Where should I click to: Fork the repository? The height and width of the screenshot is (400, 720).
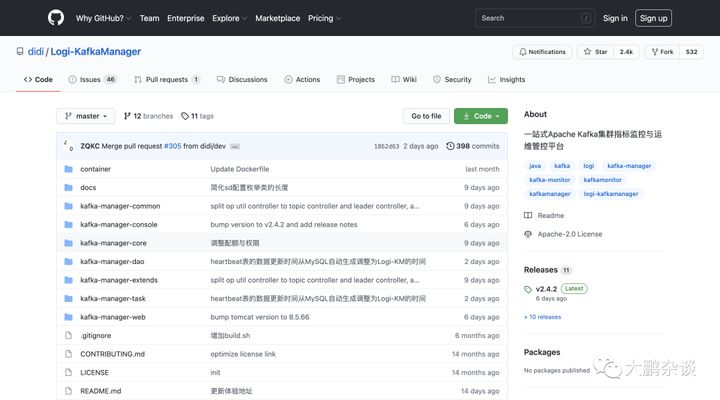[662, 52]
